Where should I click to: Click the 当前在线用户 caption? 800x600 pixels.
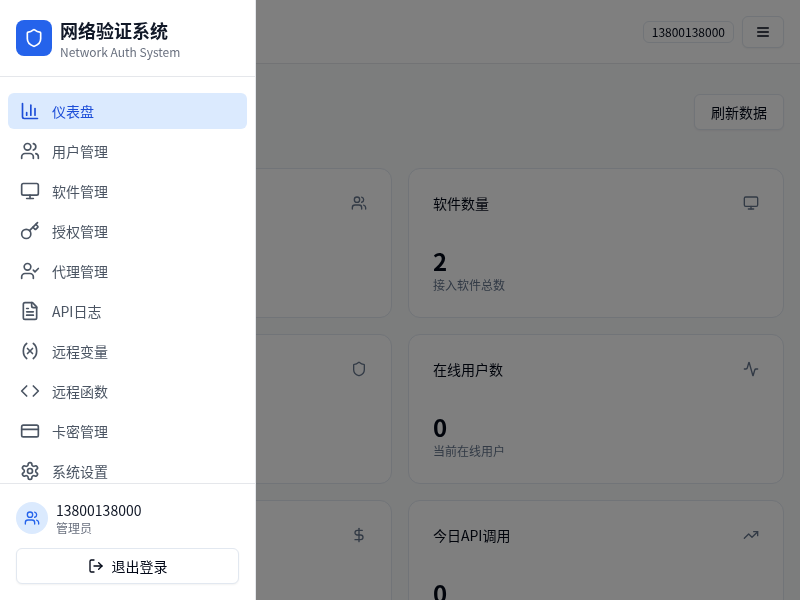click(x=468, y=451)
